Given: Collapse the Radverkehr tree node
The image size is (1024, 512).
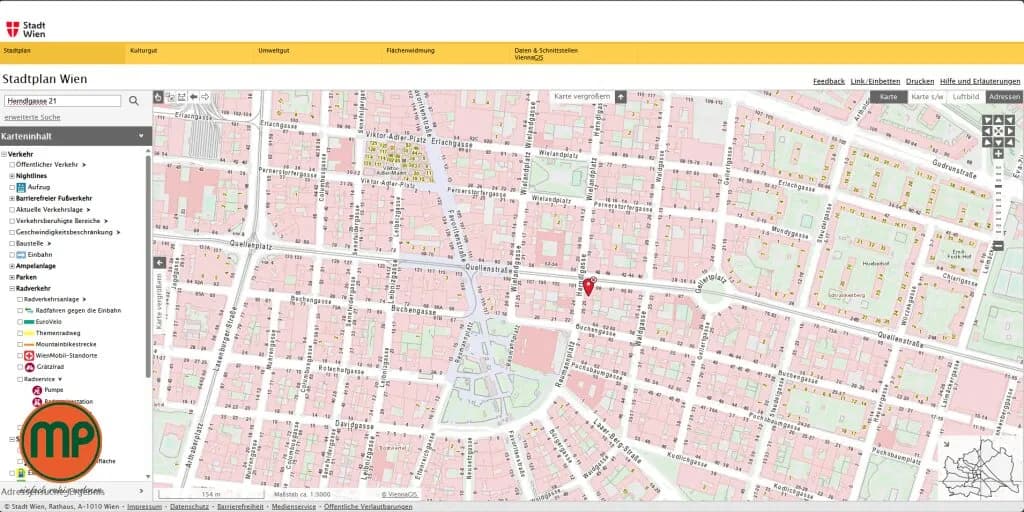Looking at the screenshot, I should coord(12,289).
